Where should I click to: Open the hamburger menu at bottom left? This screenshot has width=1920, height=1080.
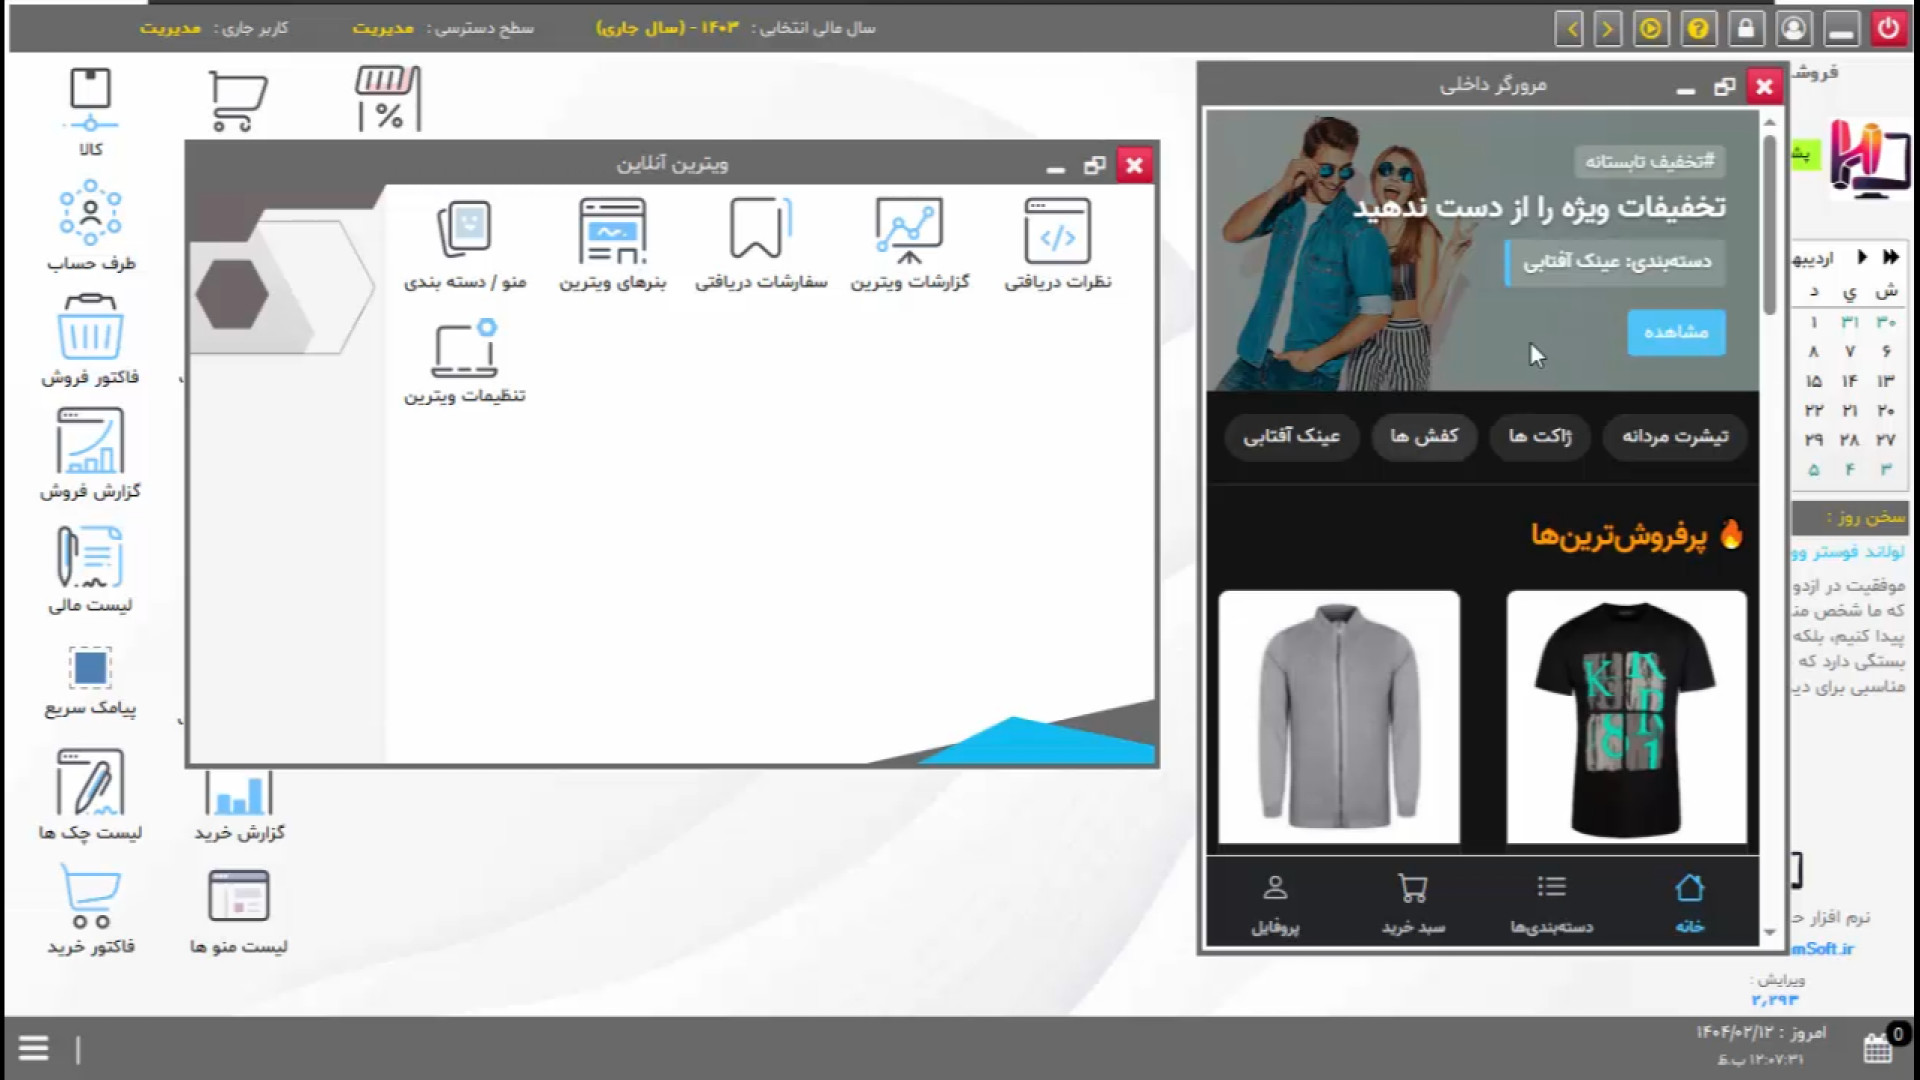(x=33, y=1048)
